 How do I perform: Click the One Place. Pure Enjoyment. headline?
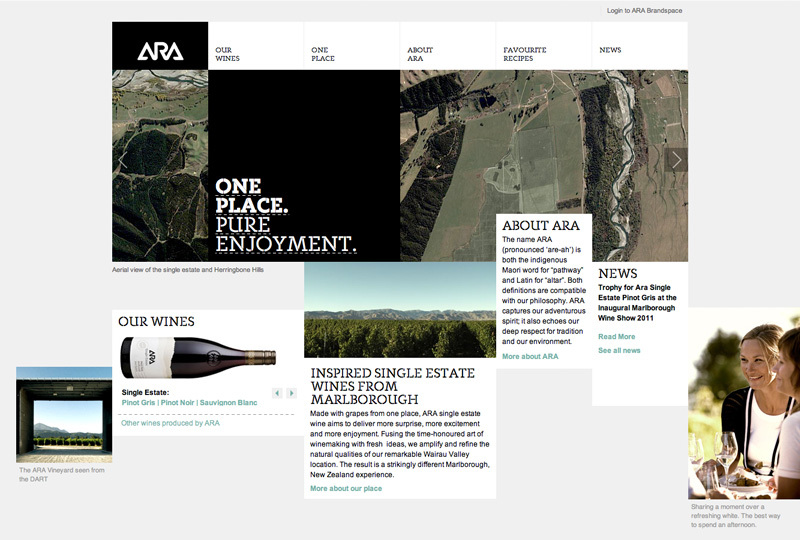(285, 215)
